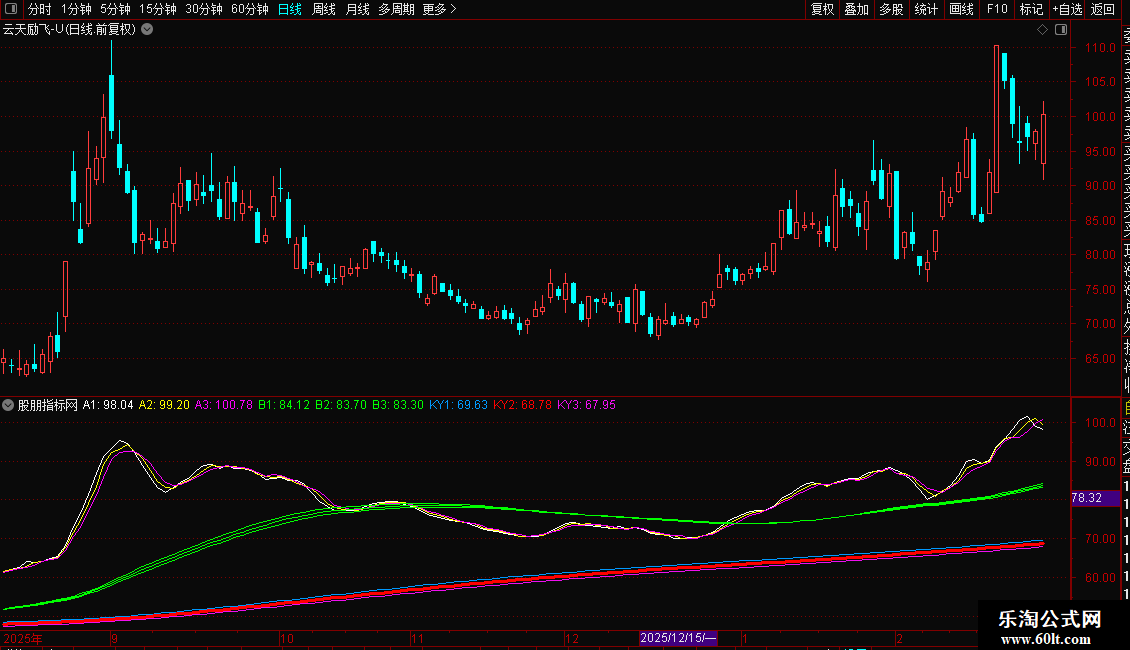The image size is (1130, 650).
Task: Select the 1分钟 period
Action: pyautogui.click(x=76, y=9)
